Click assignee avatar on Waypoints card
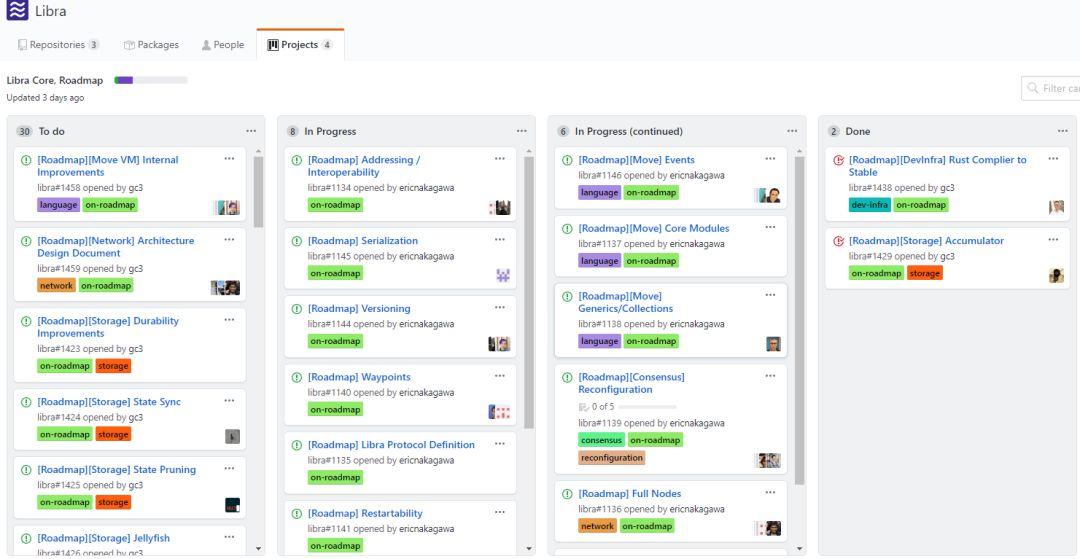This screenshot has width=1080, height=559. (499, 412)
